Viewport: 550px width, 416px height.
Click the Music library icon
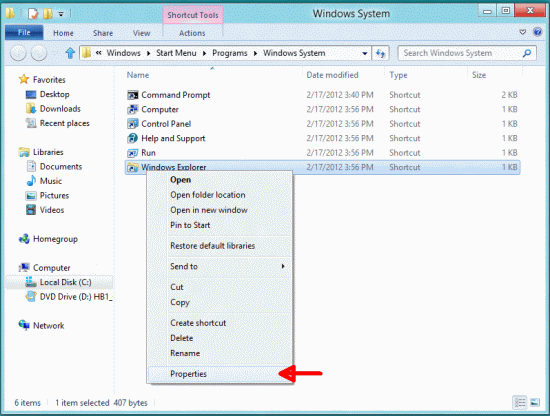pos(31,181)
